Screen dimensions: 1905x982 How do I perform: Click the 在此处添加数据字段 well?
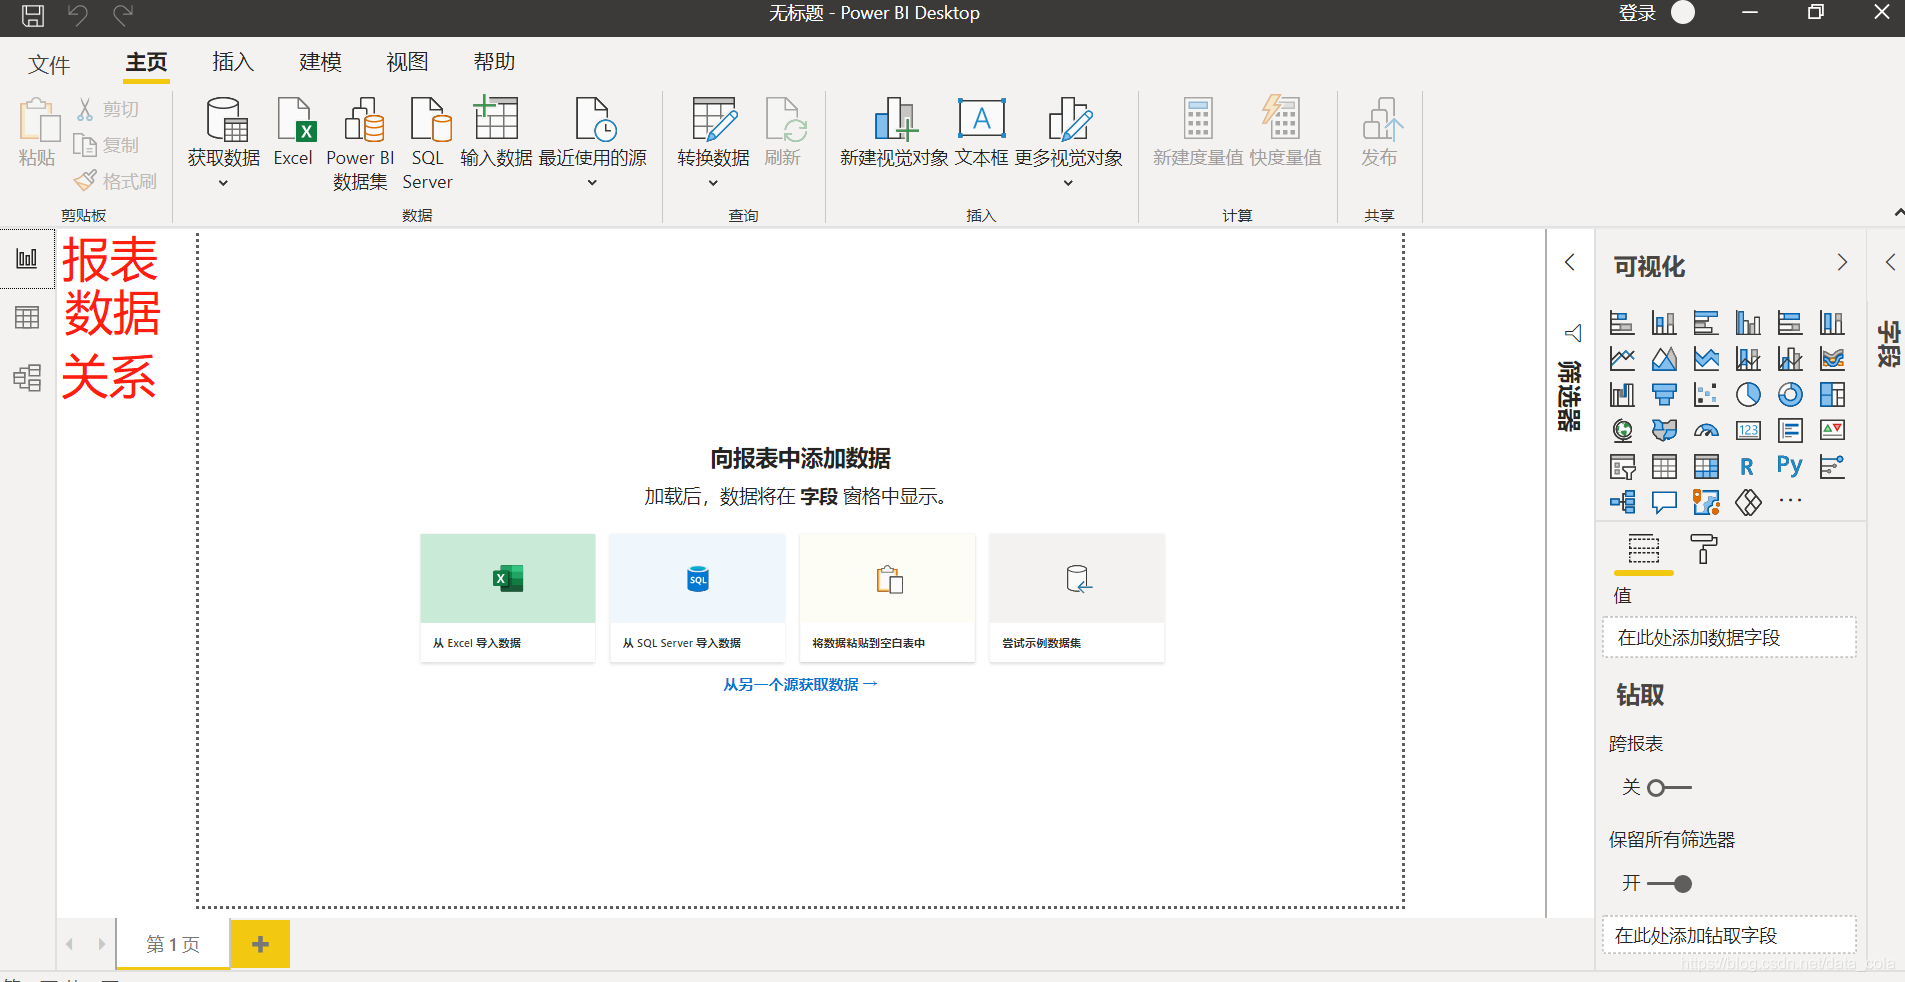click(1729, 638)
